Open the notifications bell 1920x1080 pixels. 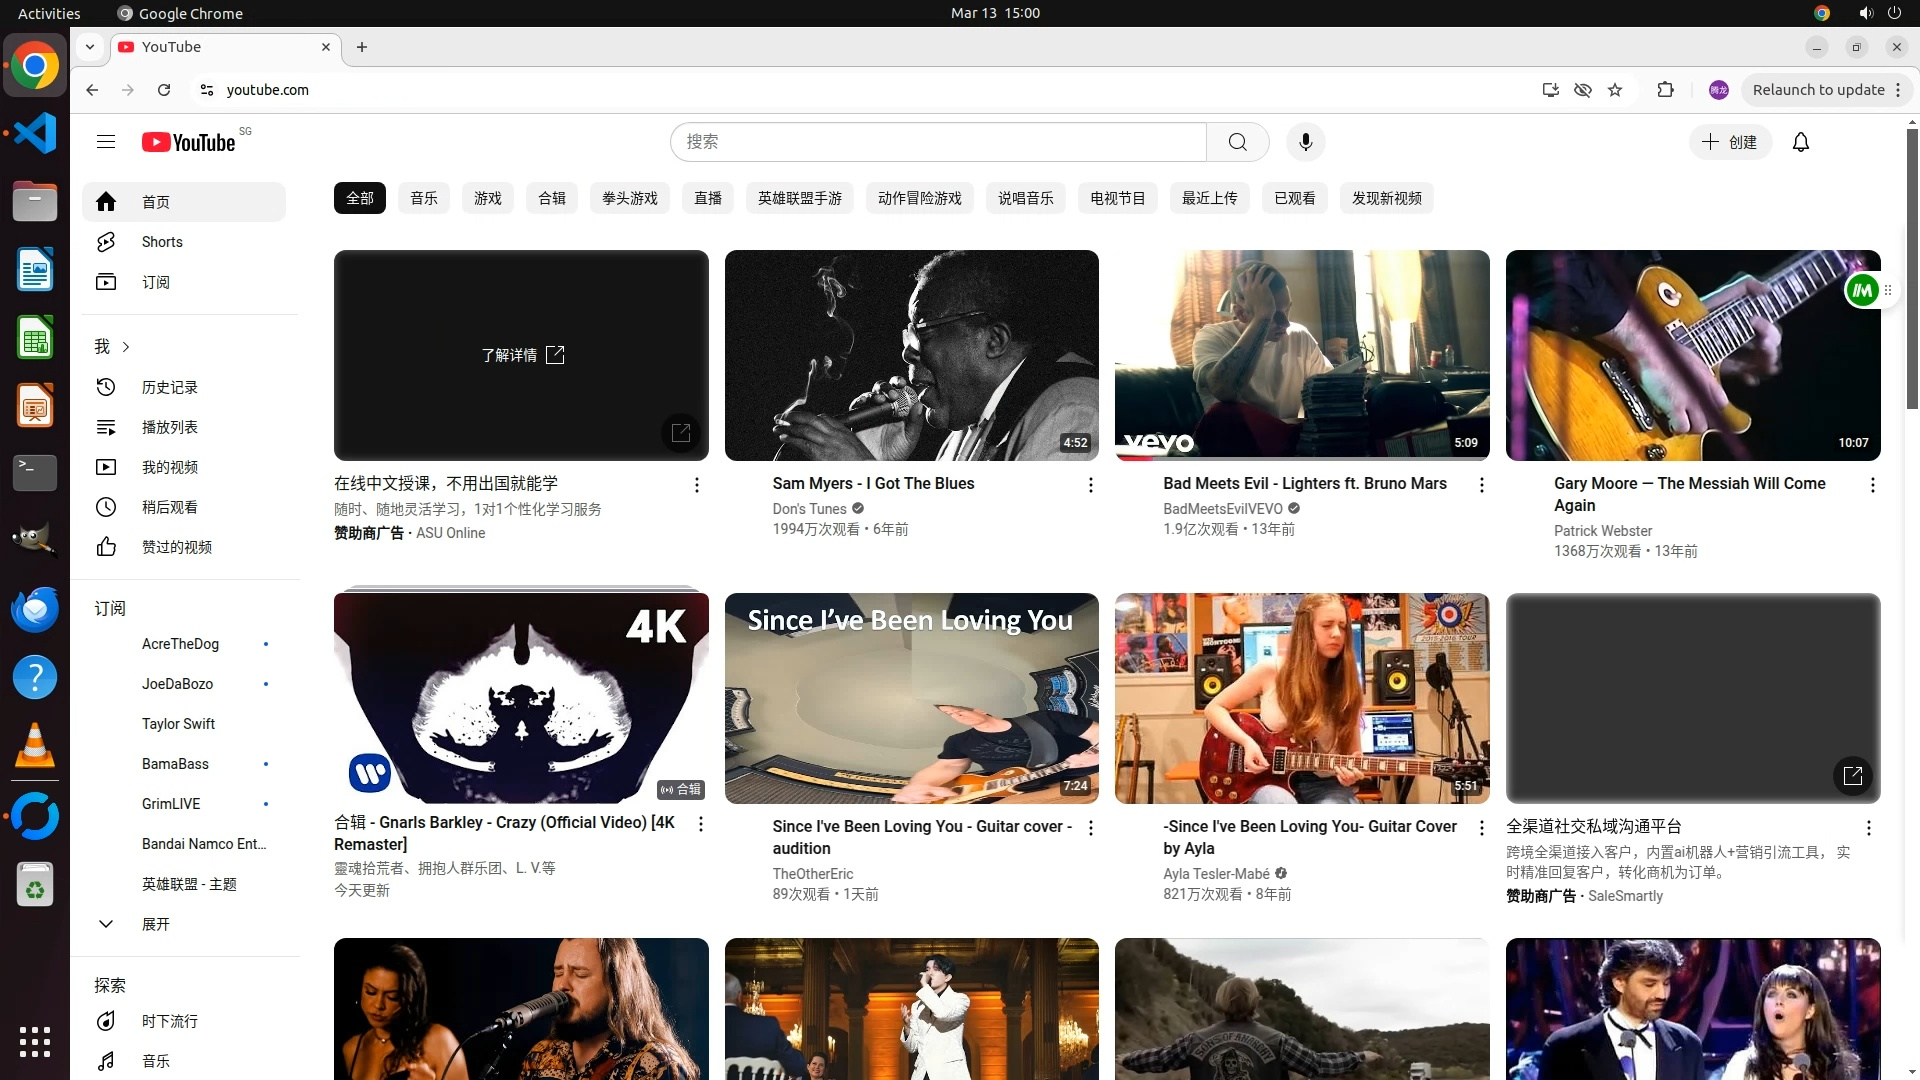coord(1800,142)
